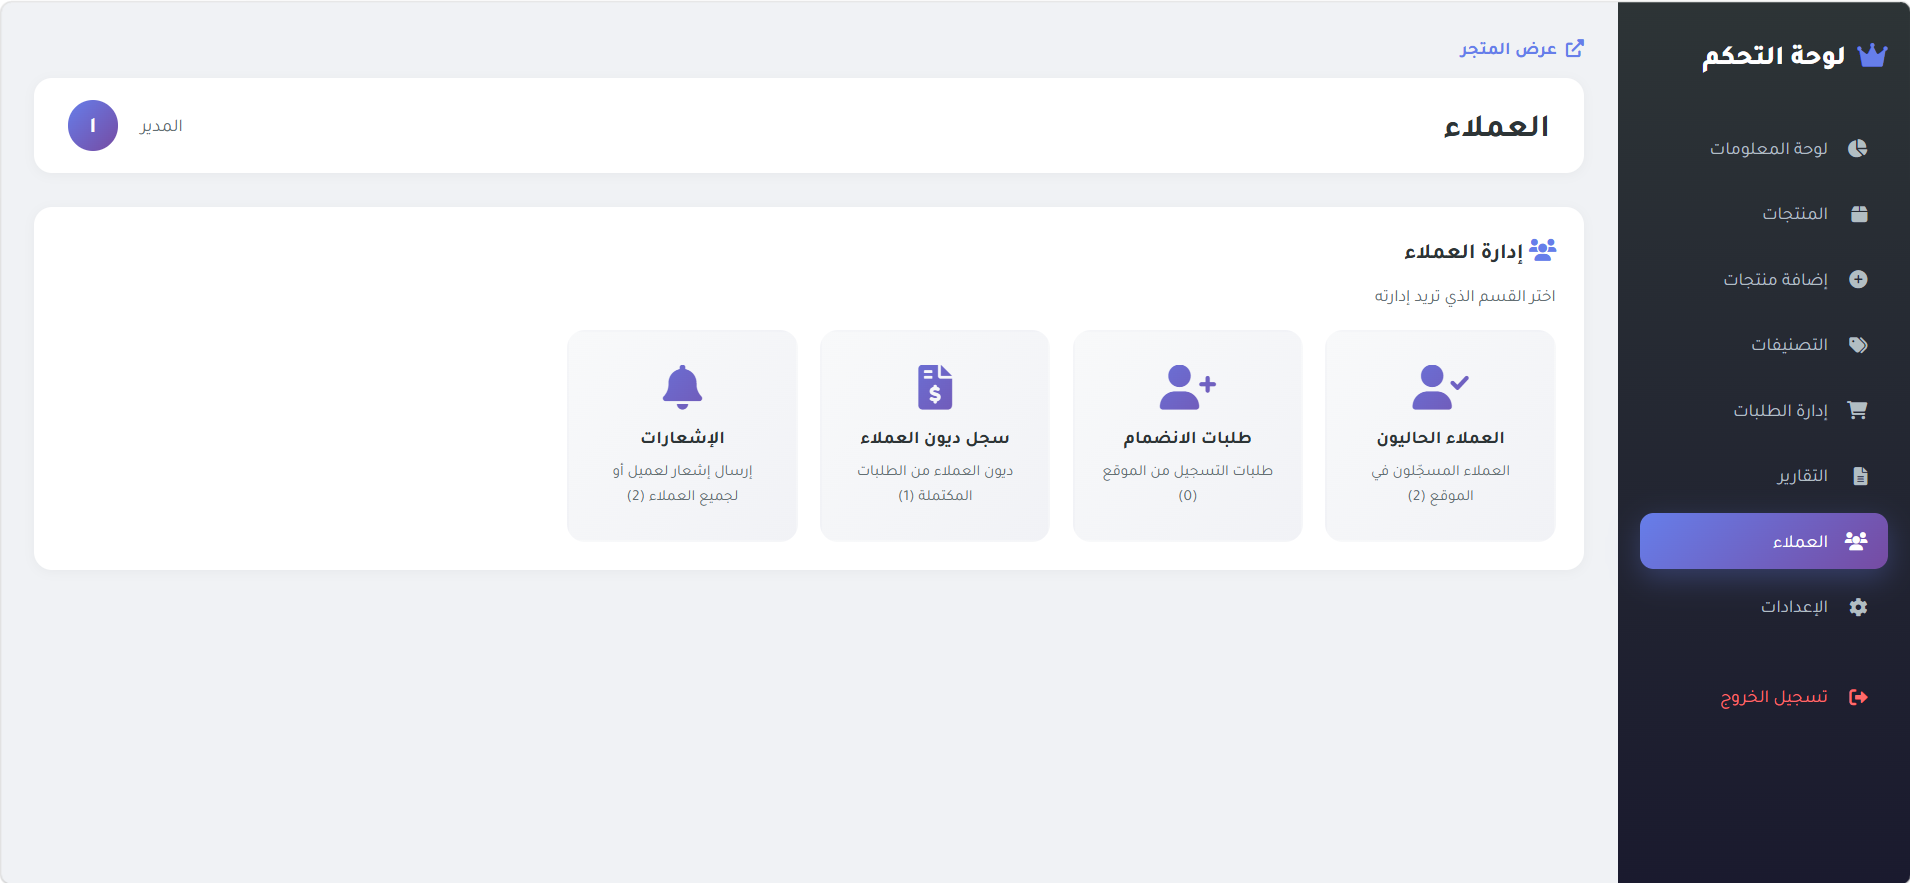This screenshot has height=883, width=1910.
Task: Click the logout arrow icon
Action: (x=1858, y=697)
